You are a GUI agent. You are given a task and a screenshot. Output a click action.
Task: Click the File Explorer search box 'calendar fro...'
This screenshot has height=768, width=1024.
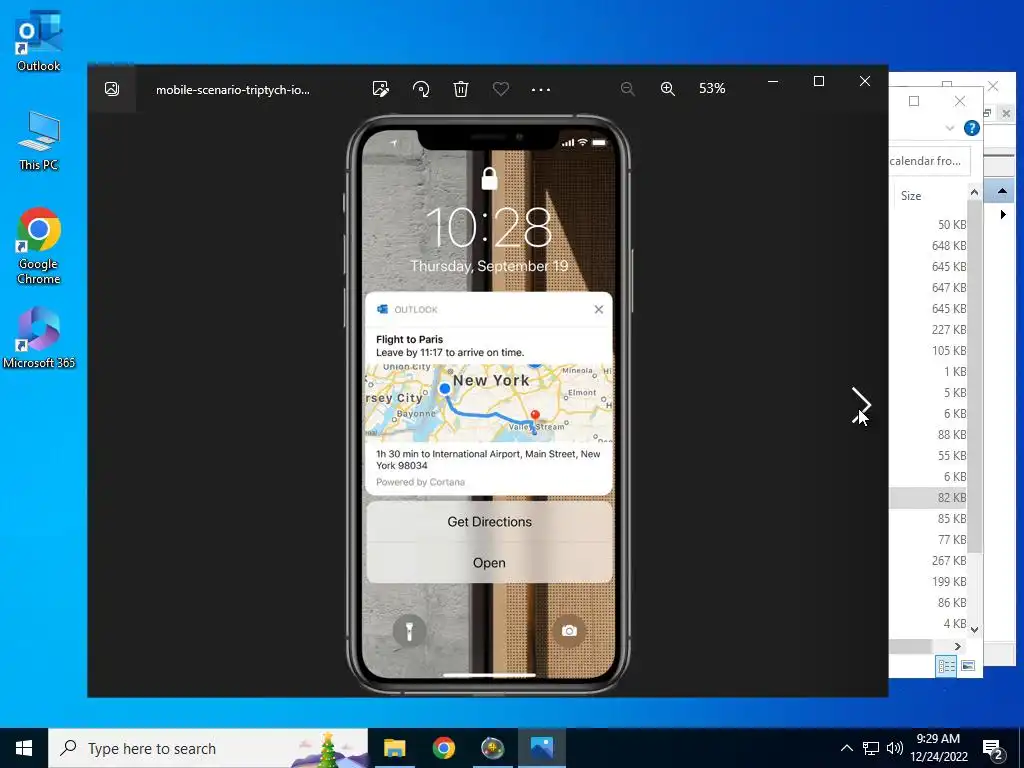929,161
